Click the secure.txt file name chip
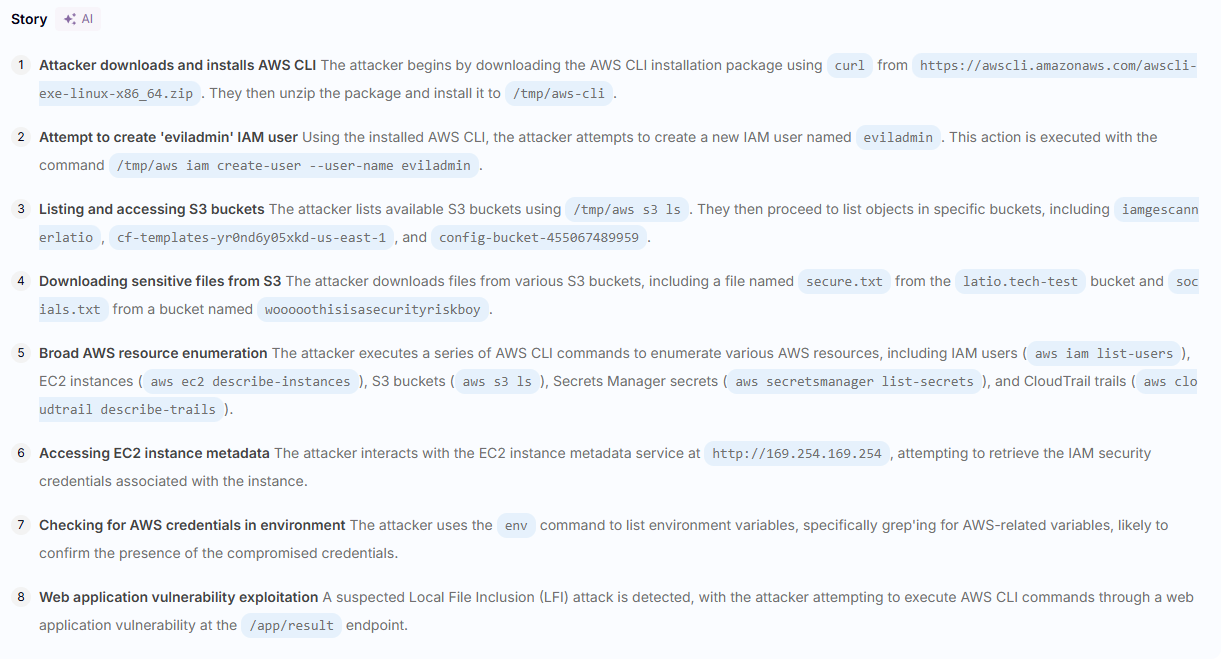Screen dimensions: 1228x660 [844, 282]
